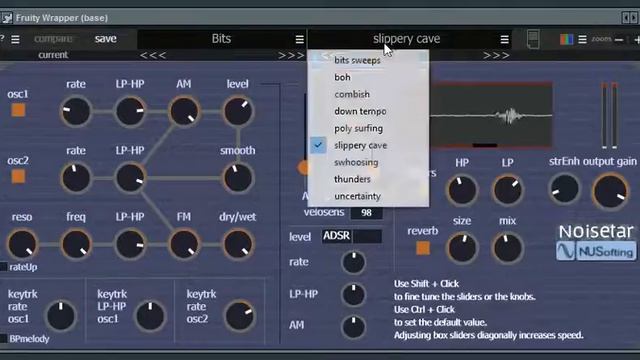Click the NUSofting logo

click(596, 251)
